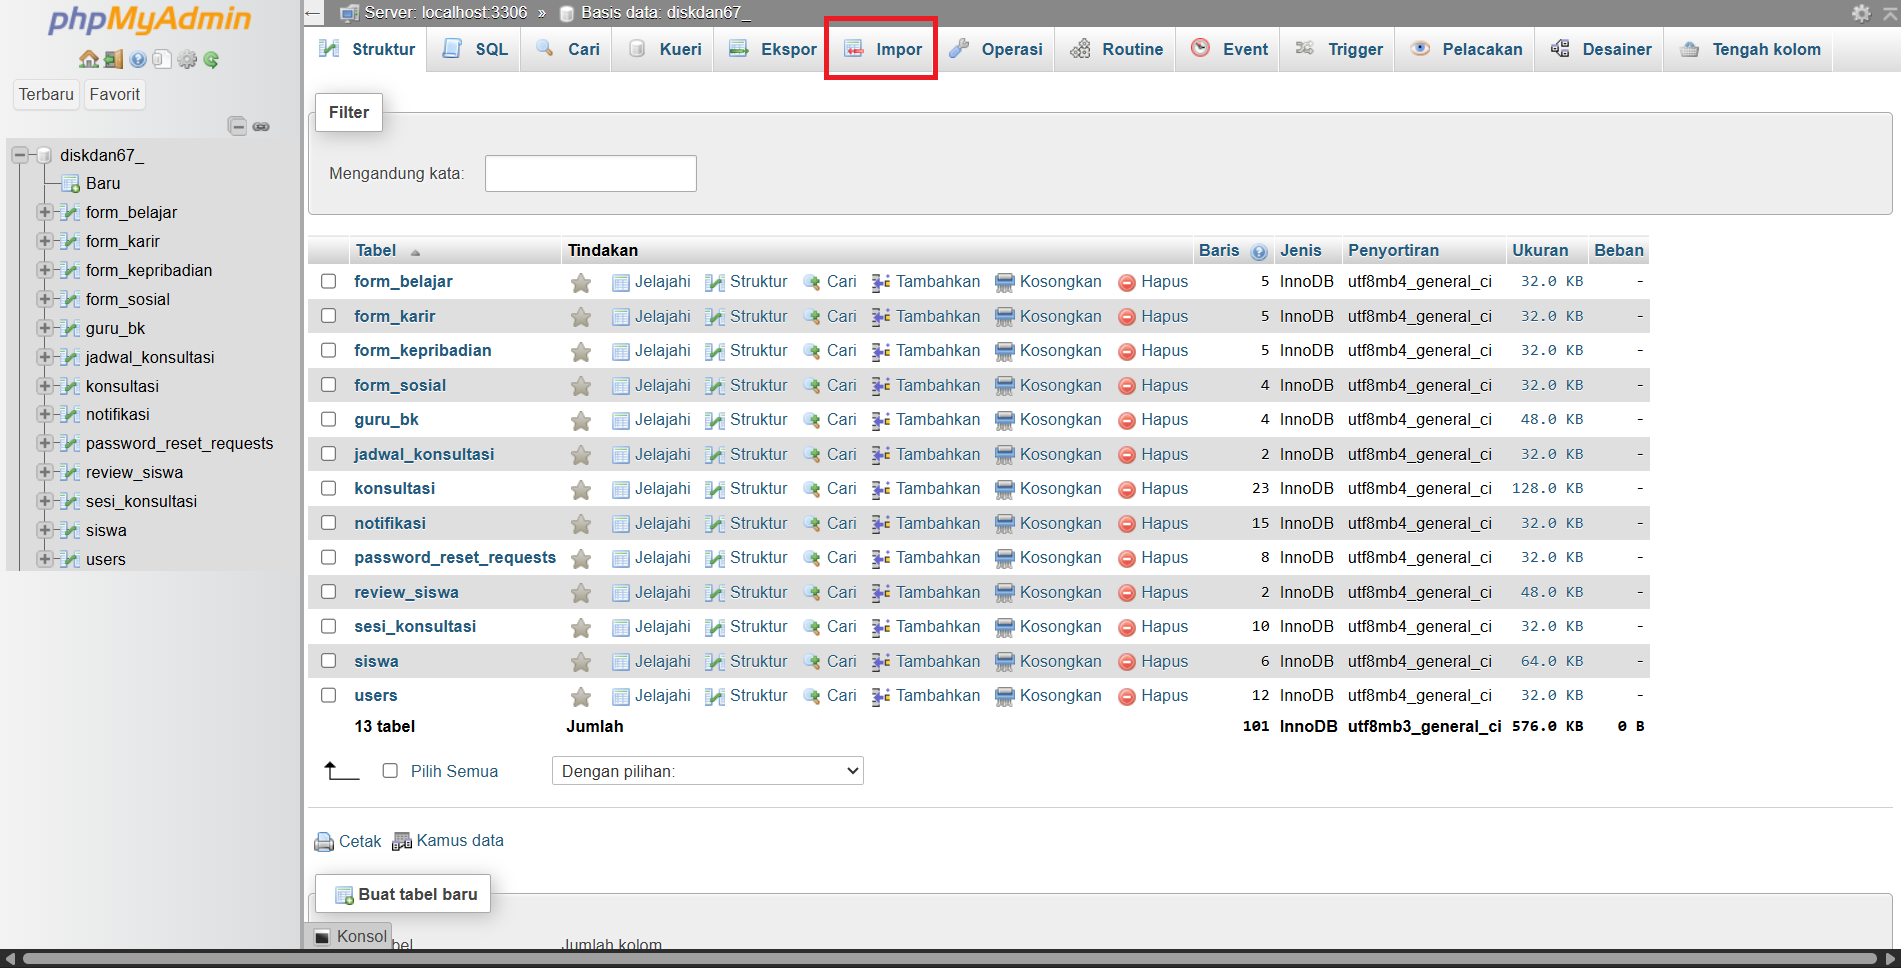Click the Favorit button in sidebar

click(x=115, y=94)
